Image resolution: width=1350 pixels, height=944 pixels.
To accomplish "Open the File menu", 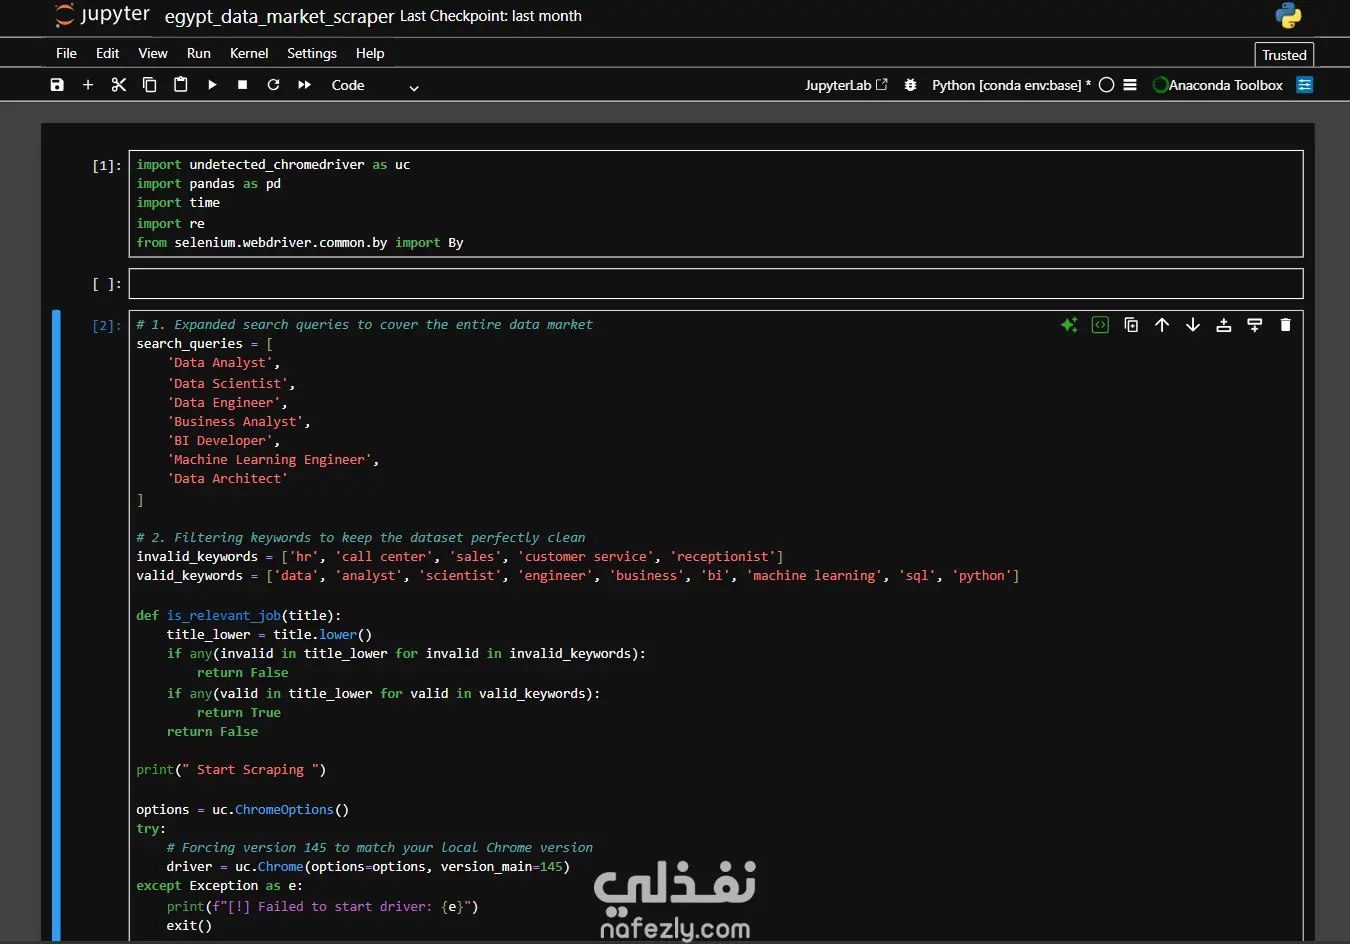I will (67, 53).
